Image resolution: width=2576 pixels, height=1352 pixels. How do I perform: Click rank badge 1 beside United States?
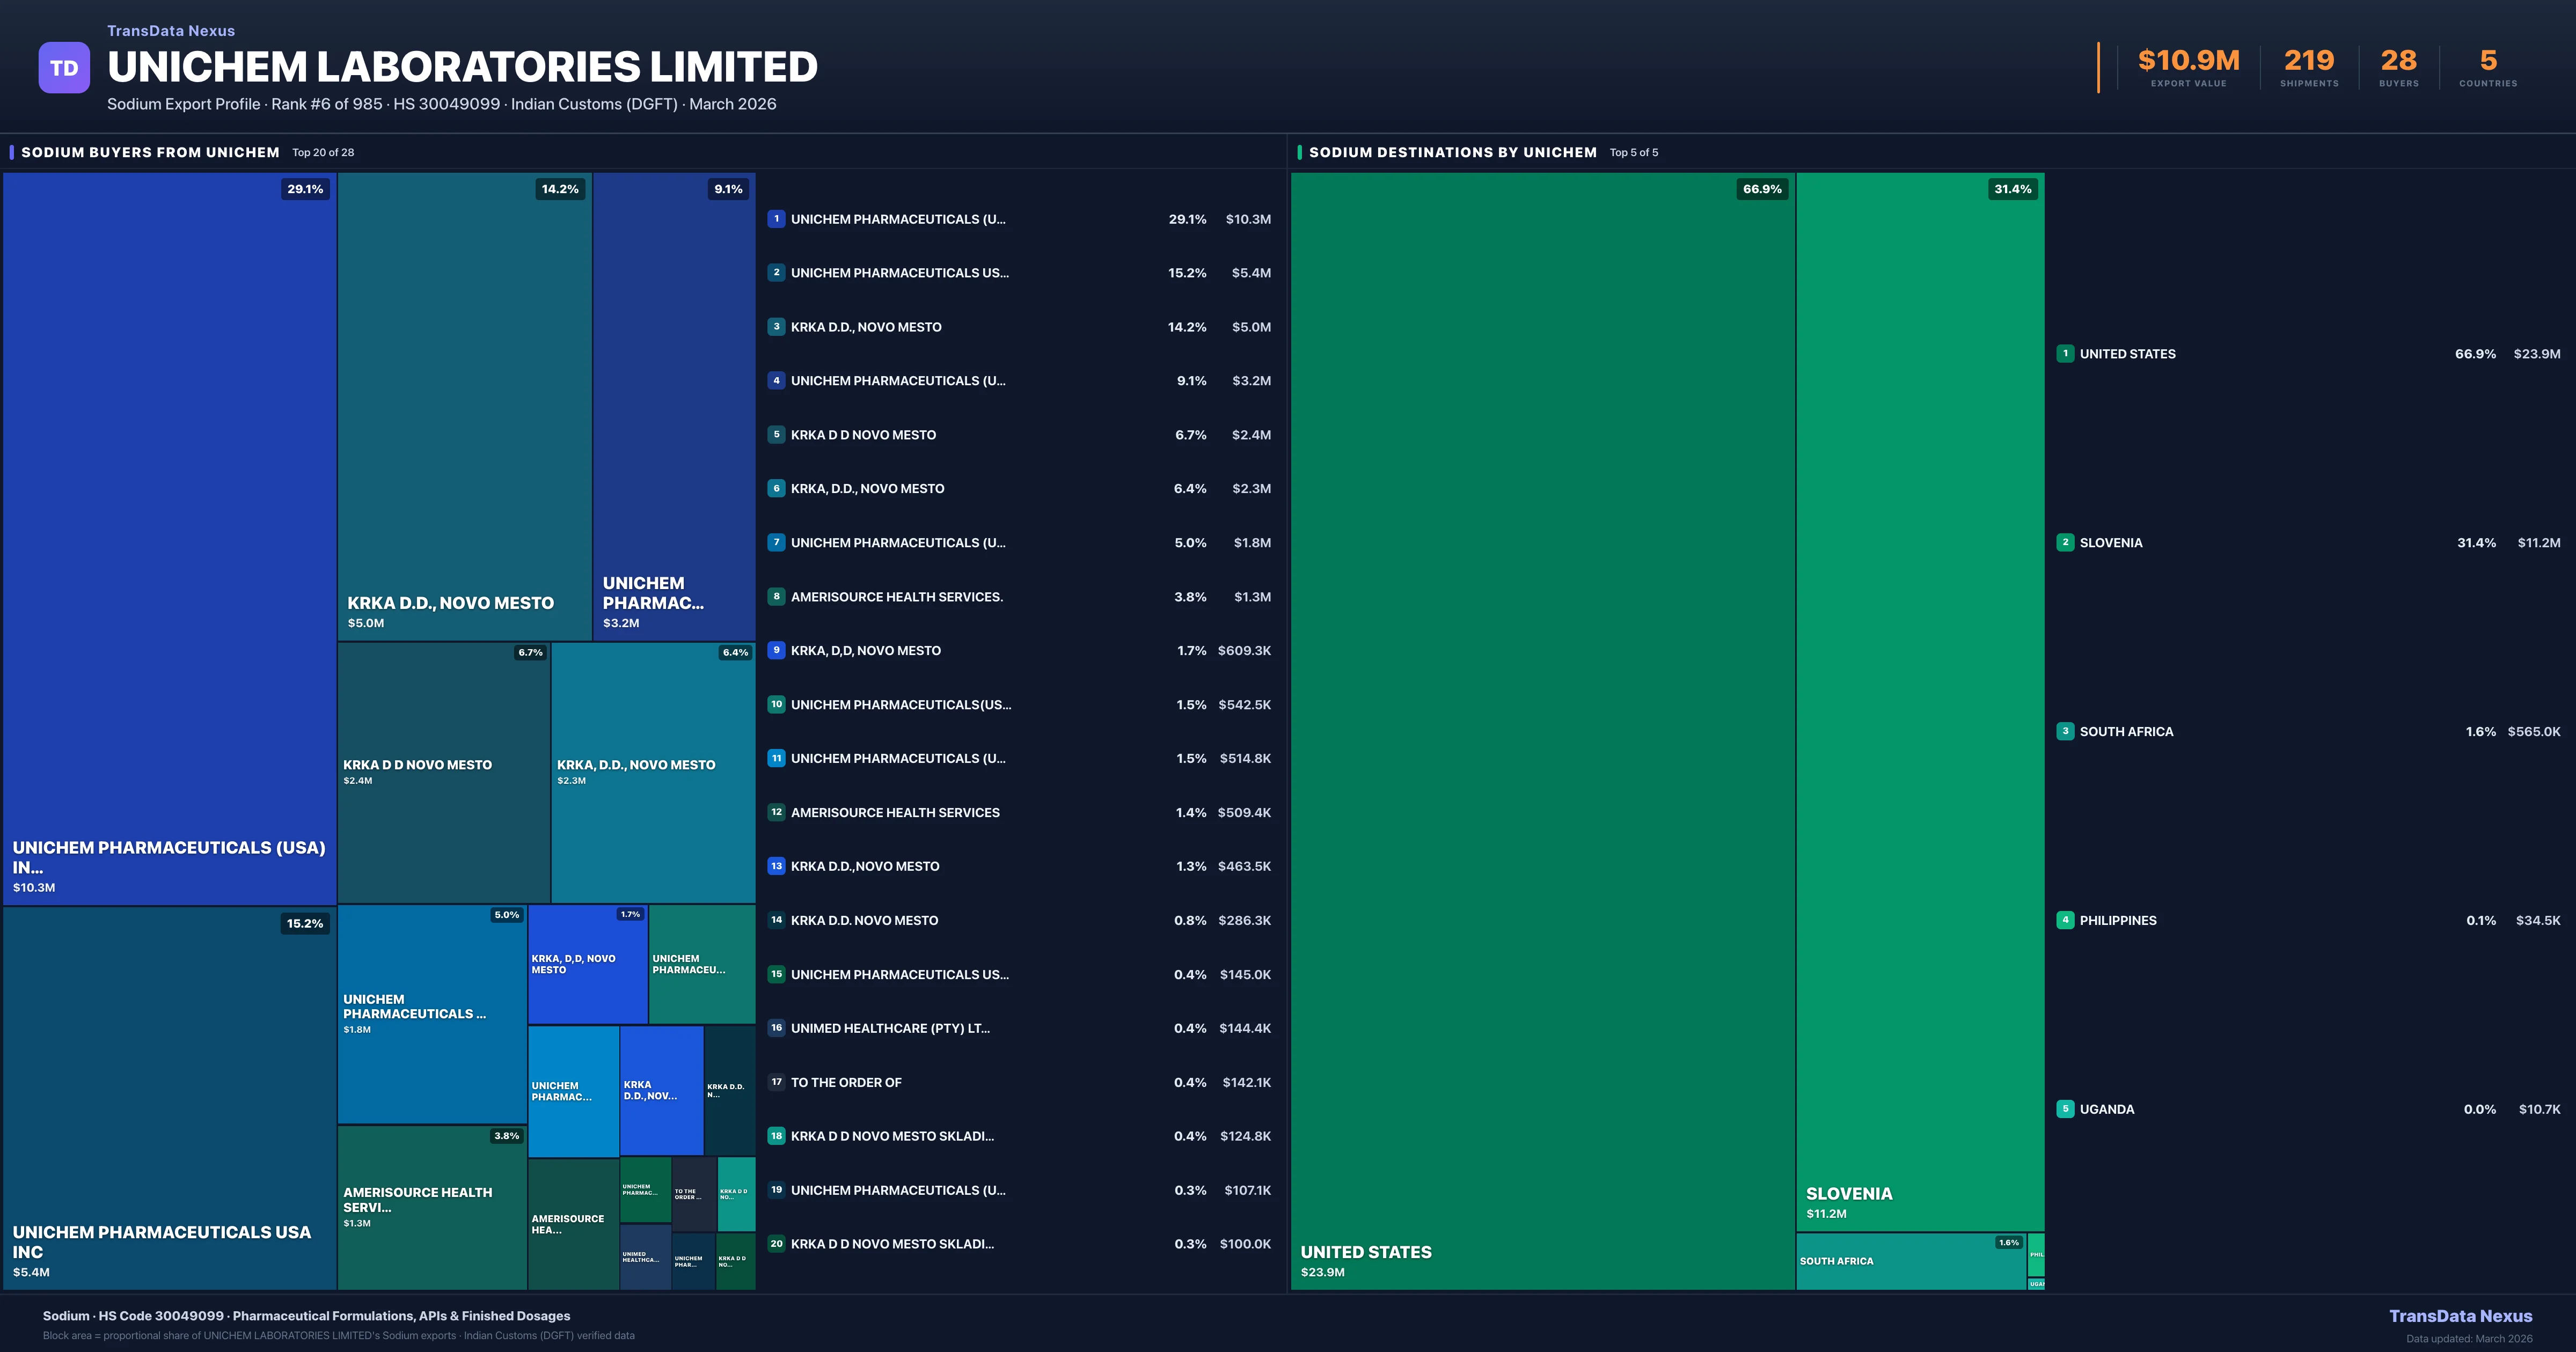point(2065,354)
